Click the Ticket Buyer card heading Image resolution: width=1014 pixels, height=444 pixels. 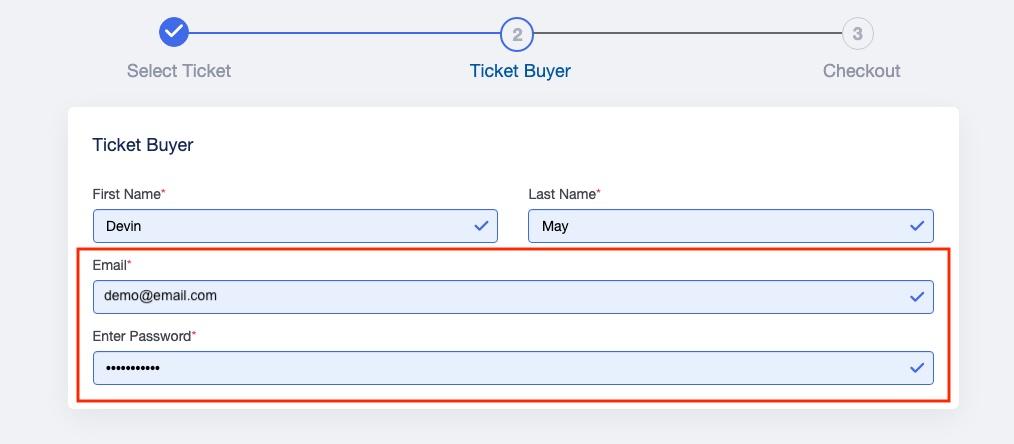point(143,145)
